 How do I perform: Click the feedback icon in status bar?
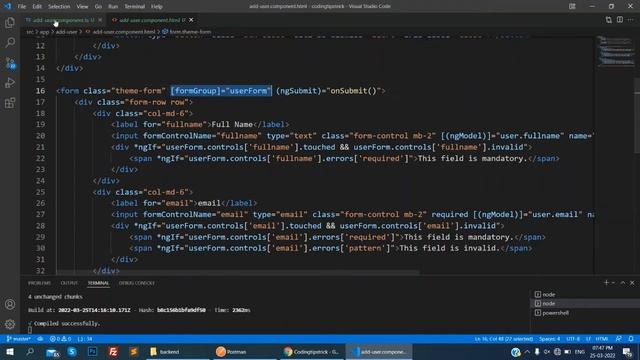[x=619, y=339]
